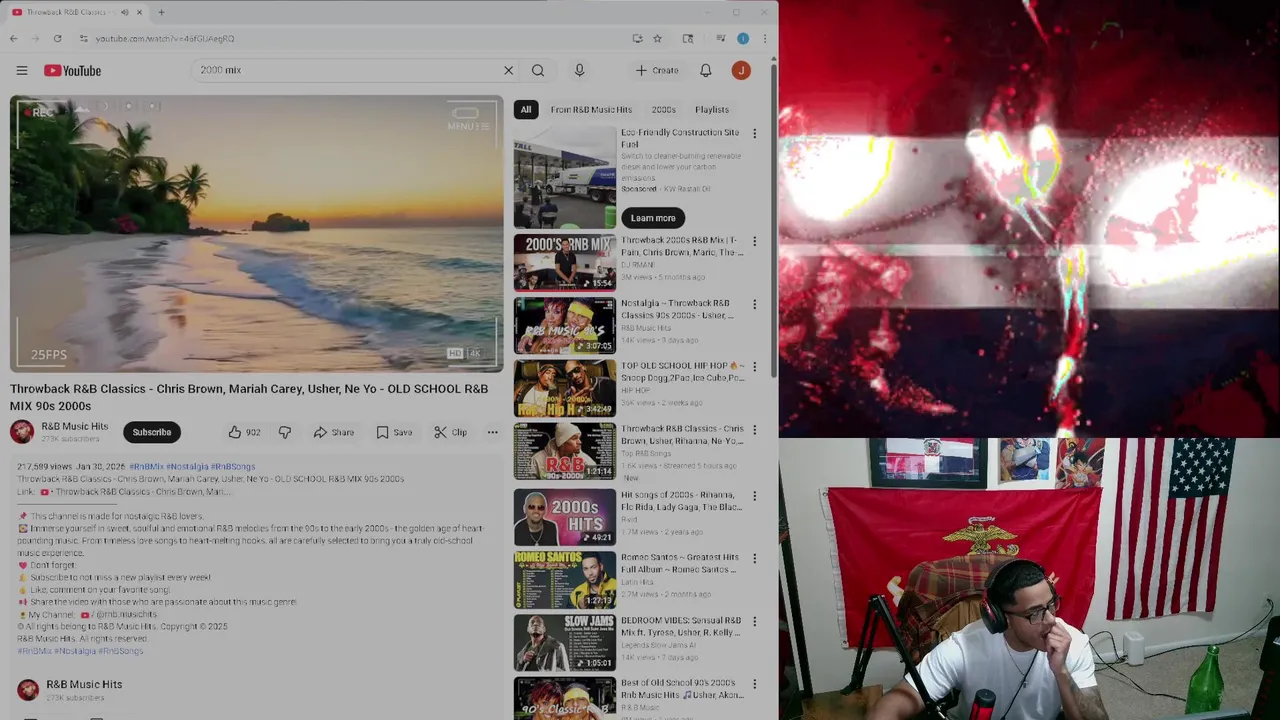
Task: Open options menu for Throwback 2000s R&B Mix
Action: [755, 241]
